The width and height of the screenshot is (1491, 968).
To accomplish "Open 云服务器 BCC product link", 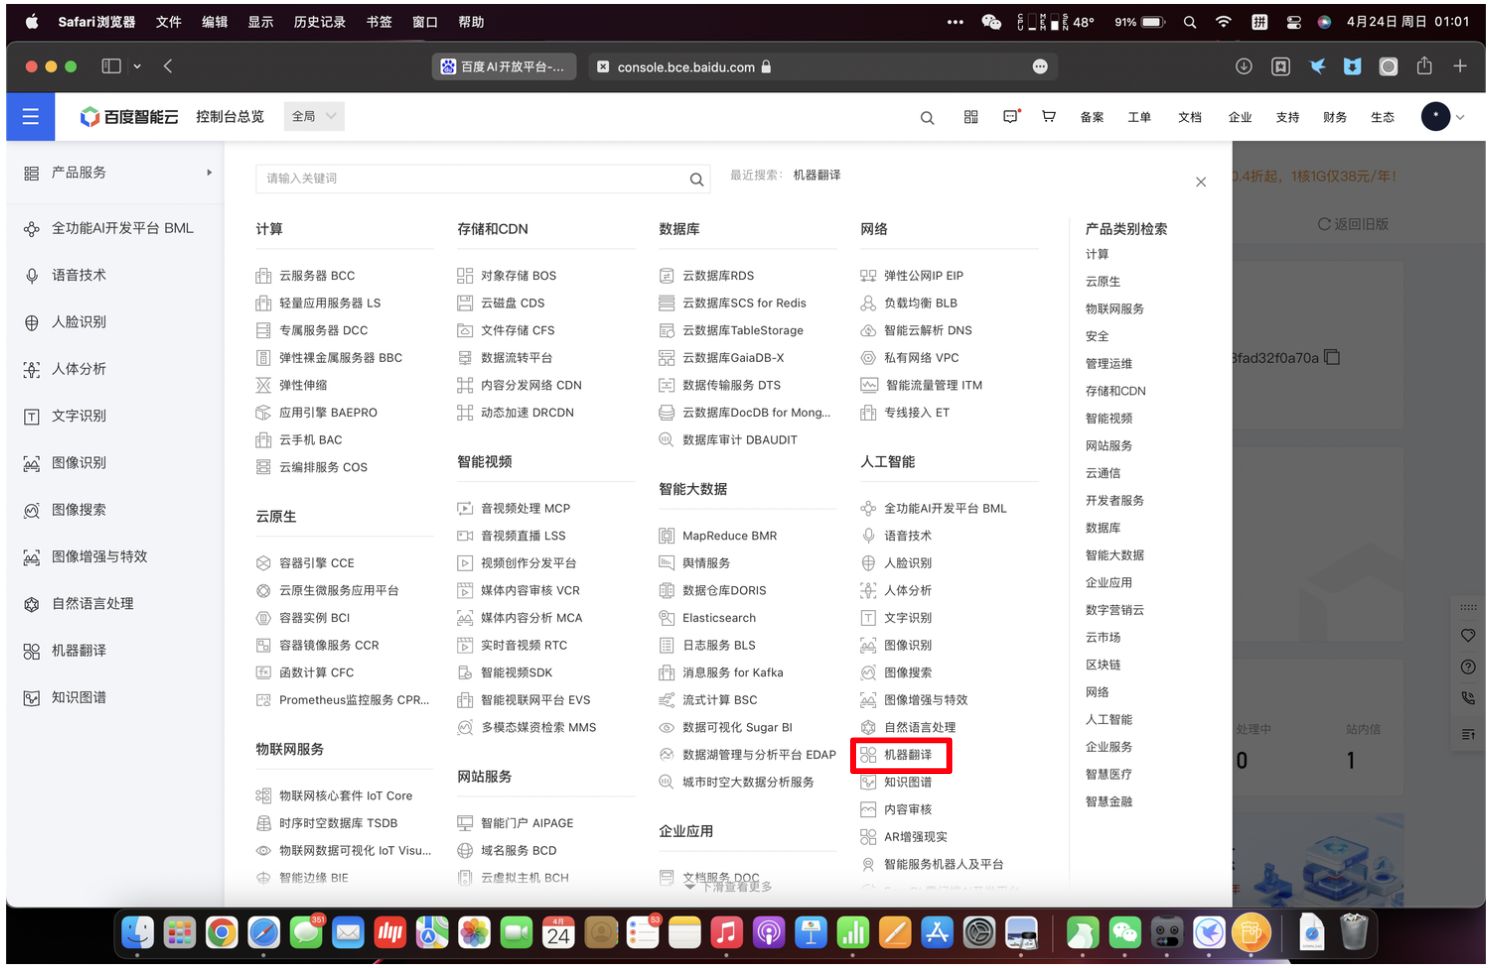I will pyautogui.click(x=317, y=276).
